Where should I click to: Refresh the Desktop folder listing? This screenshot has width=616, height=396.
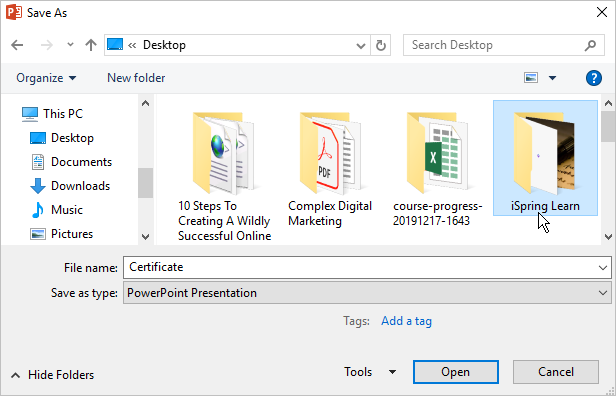coord(380,45)
